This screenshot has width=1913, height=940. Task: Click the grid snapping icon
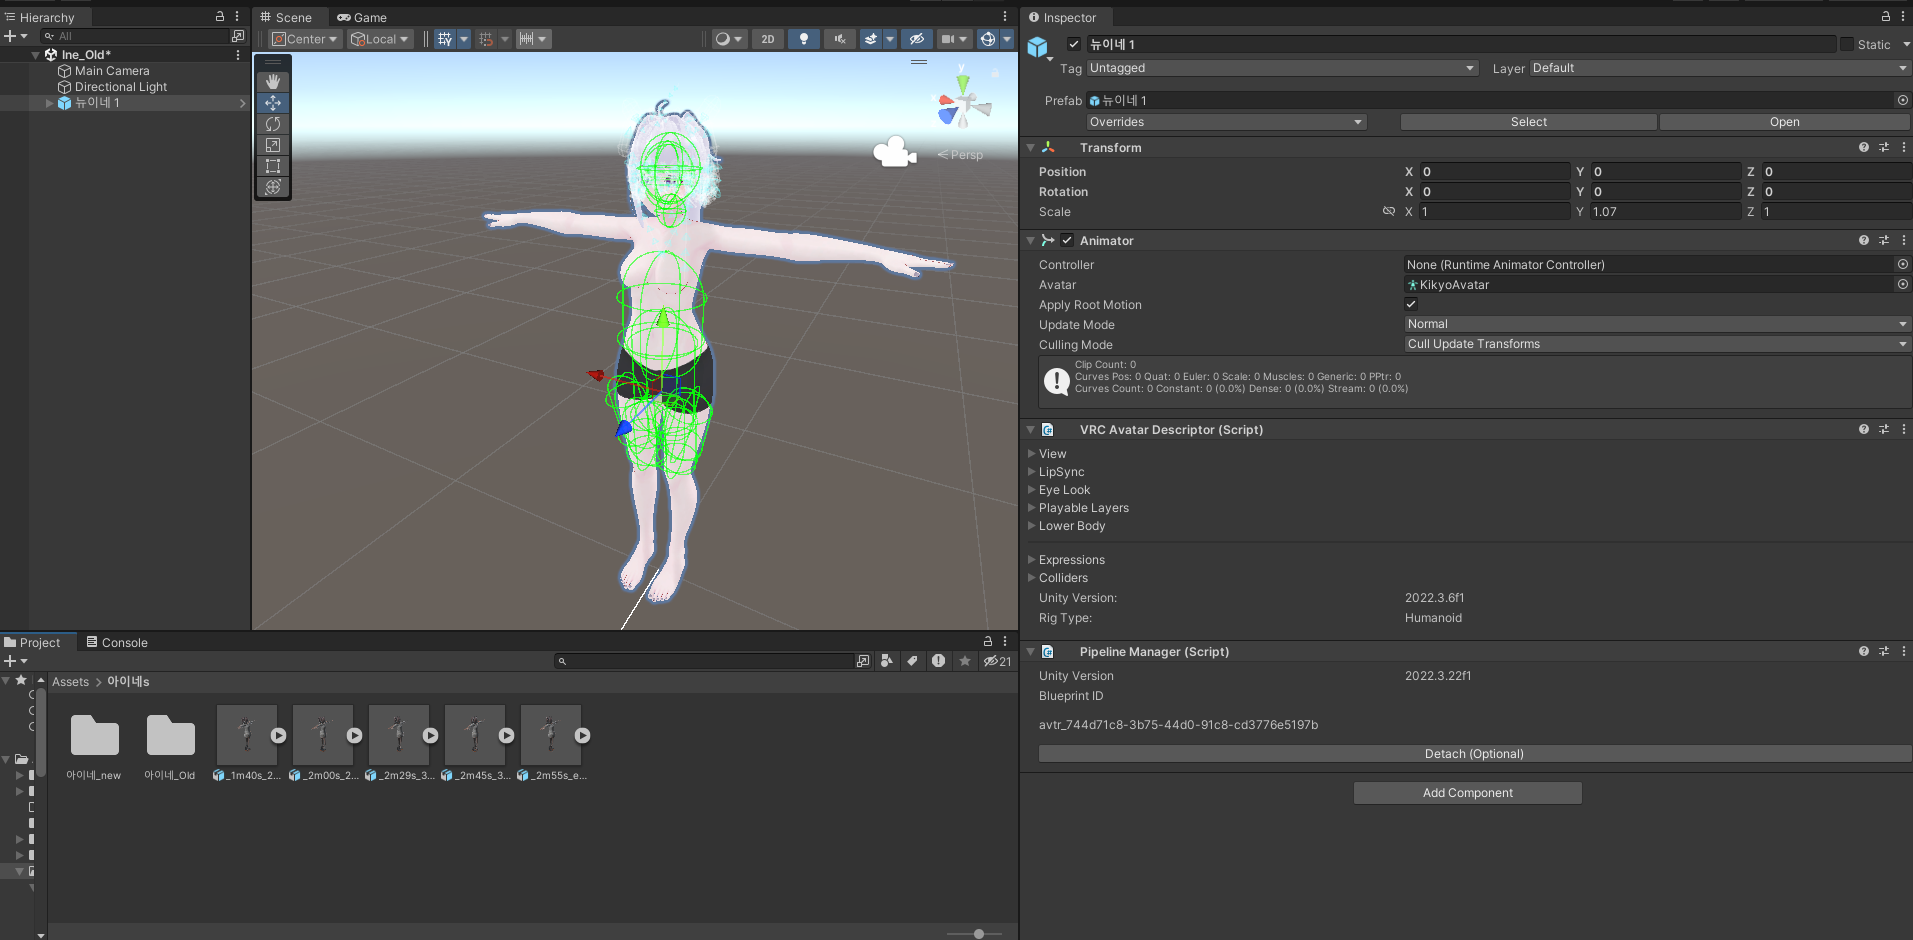pos(486,39)
